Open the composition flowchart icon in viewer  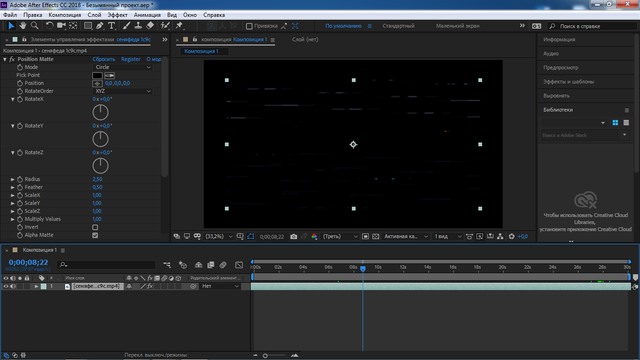[x=500, y=237]
